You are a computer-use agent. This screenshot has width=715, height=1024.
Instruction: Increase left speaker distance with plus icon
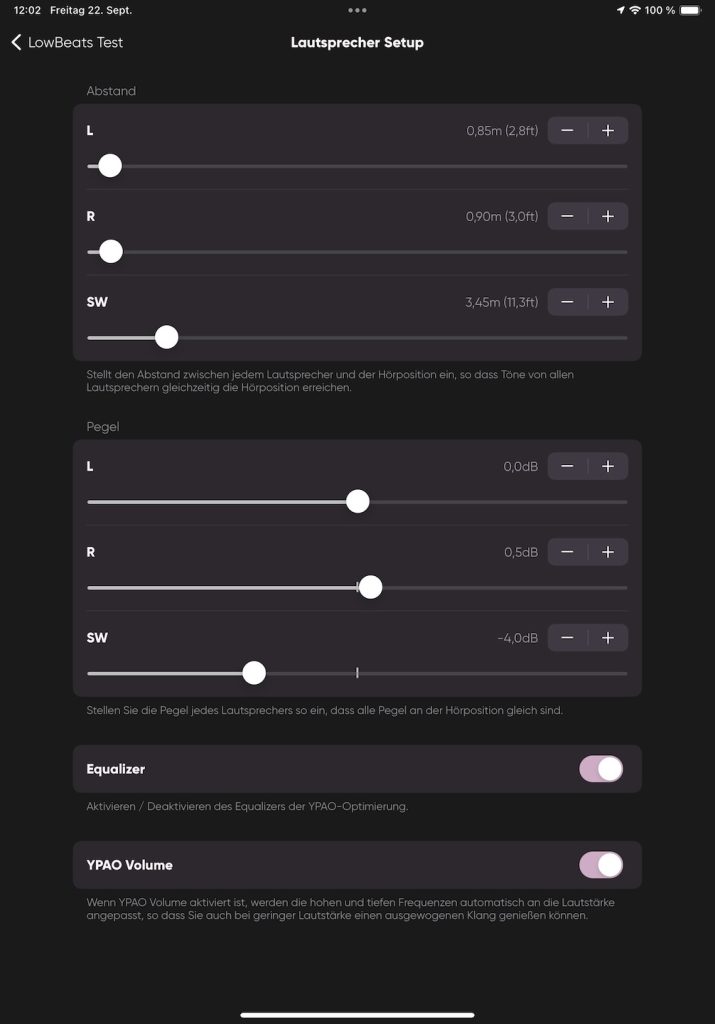[x=608, y=131]
